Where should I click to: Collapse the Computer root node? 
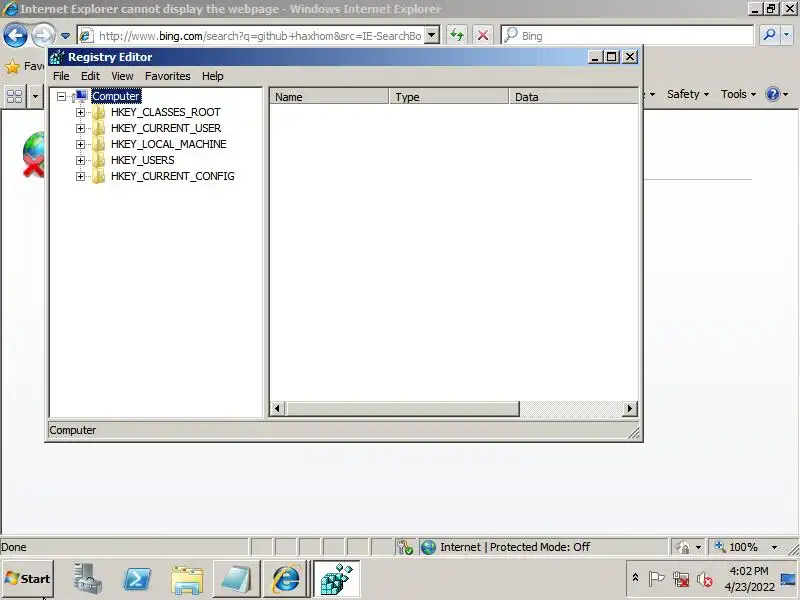[61, 96]
